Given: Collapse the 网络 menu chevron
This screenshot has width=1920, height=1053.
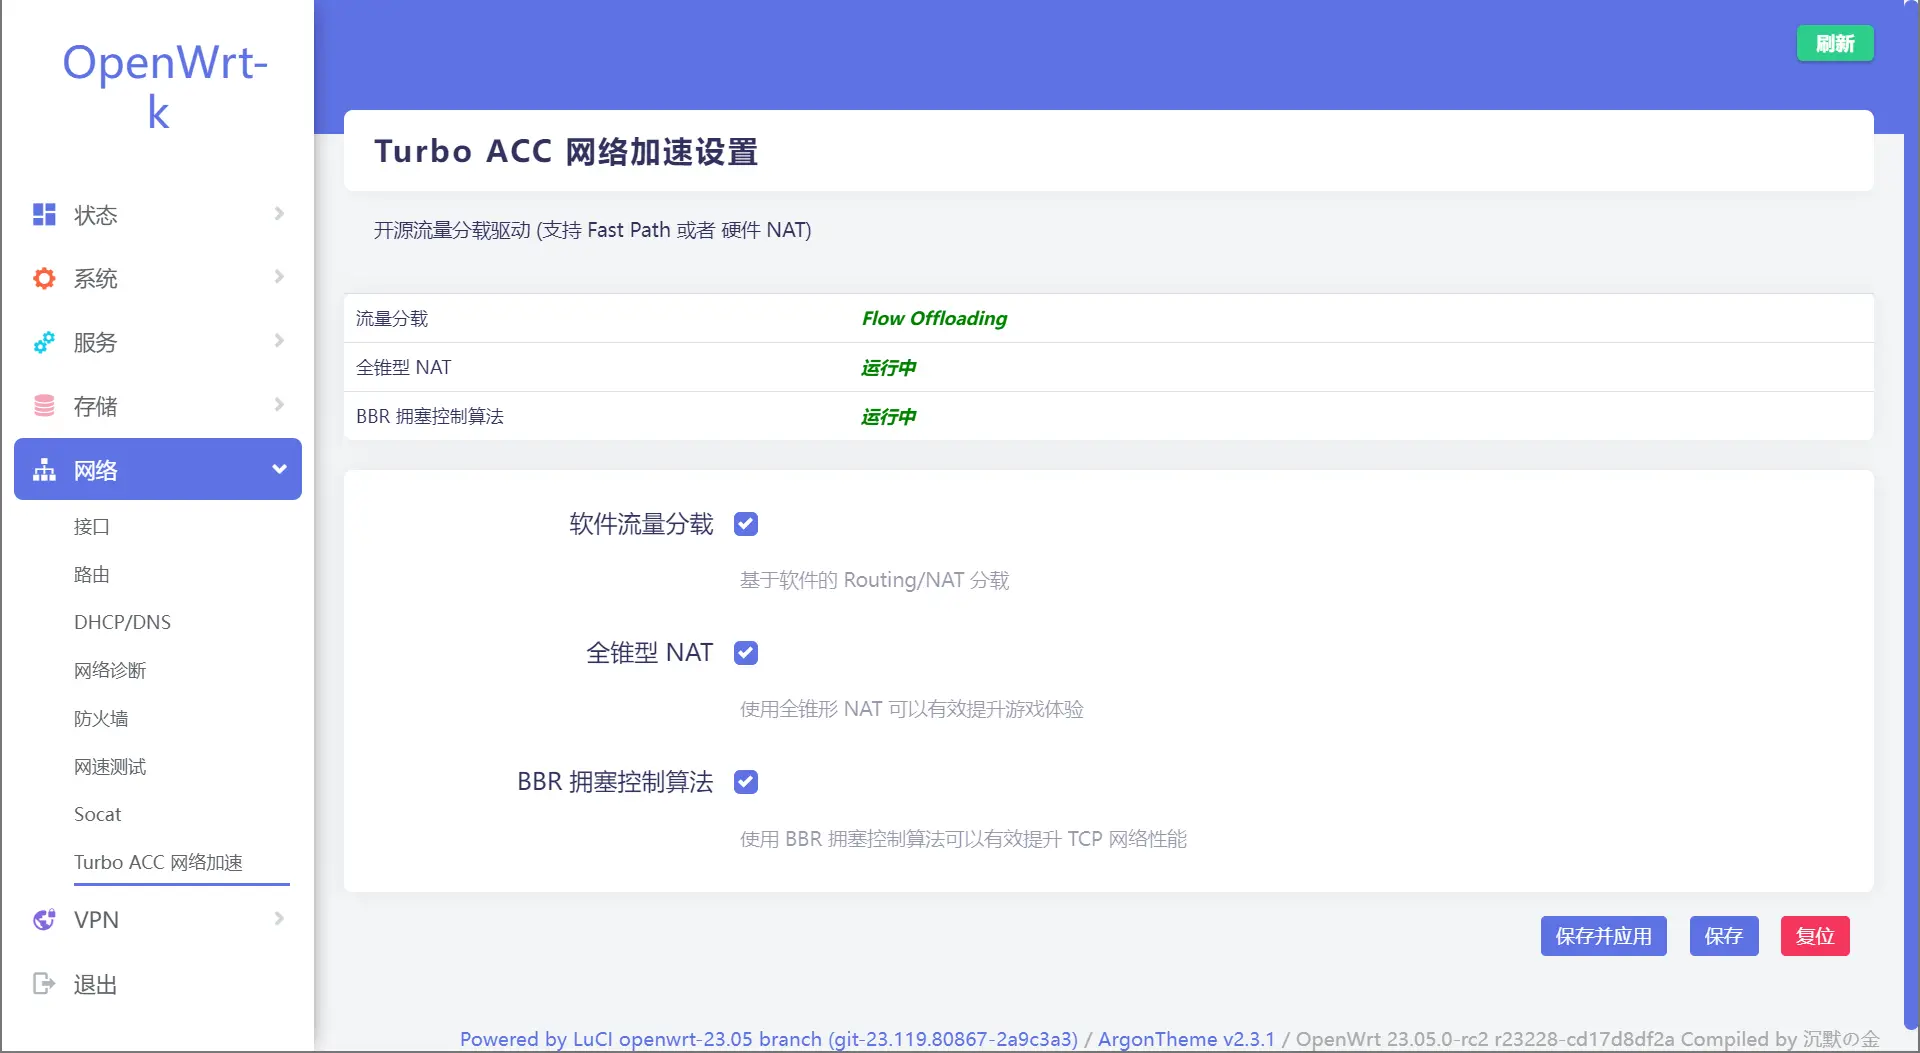Looking at the screenshot, I should click(x=279, y=469).
